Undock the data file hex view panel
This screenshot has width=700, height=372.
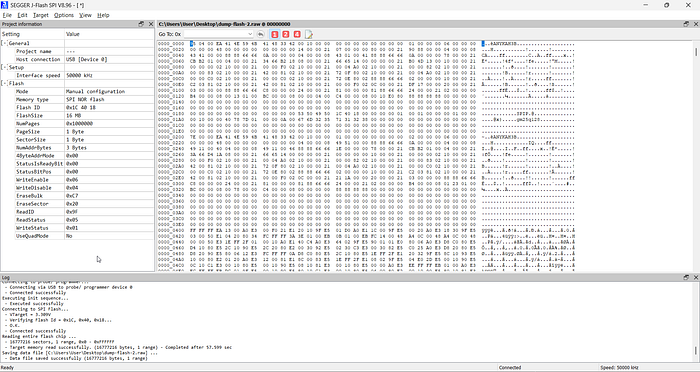[686, 24]
